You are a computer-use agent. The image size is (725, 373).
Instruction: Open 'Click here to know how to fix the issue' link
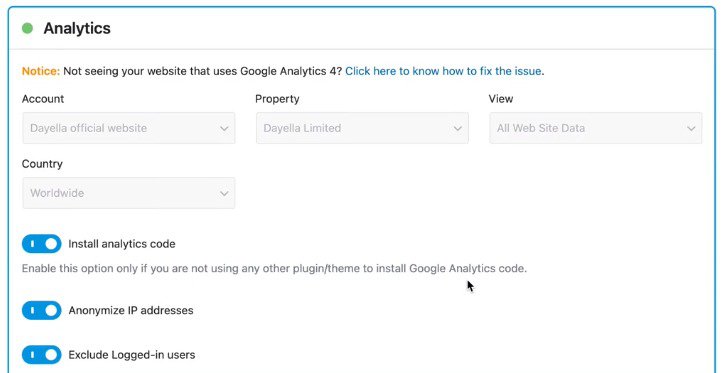[x=443, y=71]
